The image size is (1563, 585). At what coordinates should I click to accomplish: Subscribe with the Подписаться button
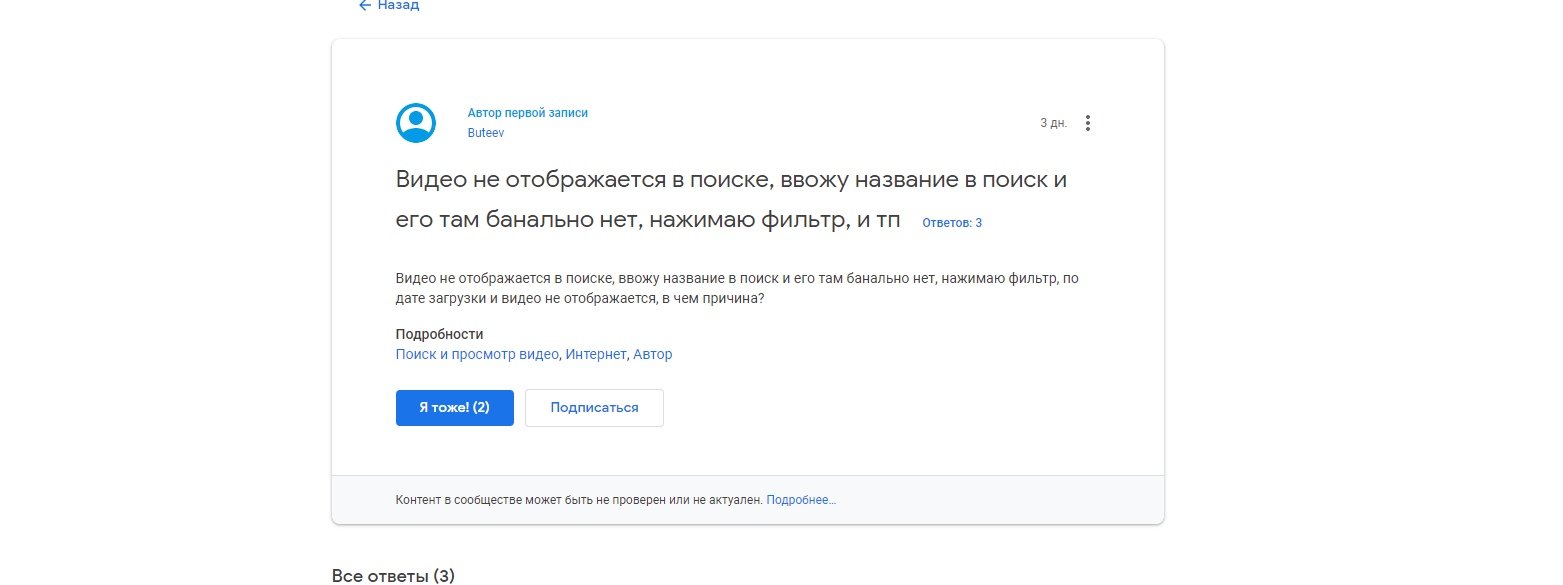594,408
